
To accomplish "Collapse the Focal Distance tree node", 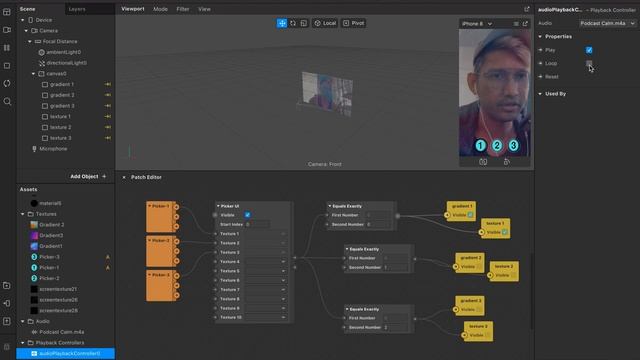I will (x=30, y=42).
